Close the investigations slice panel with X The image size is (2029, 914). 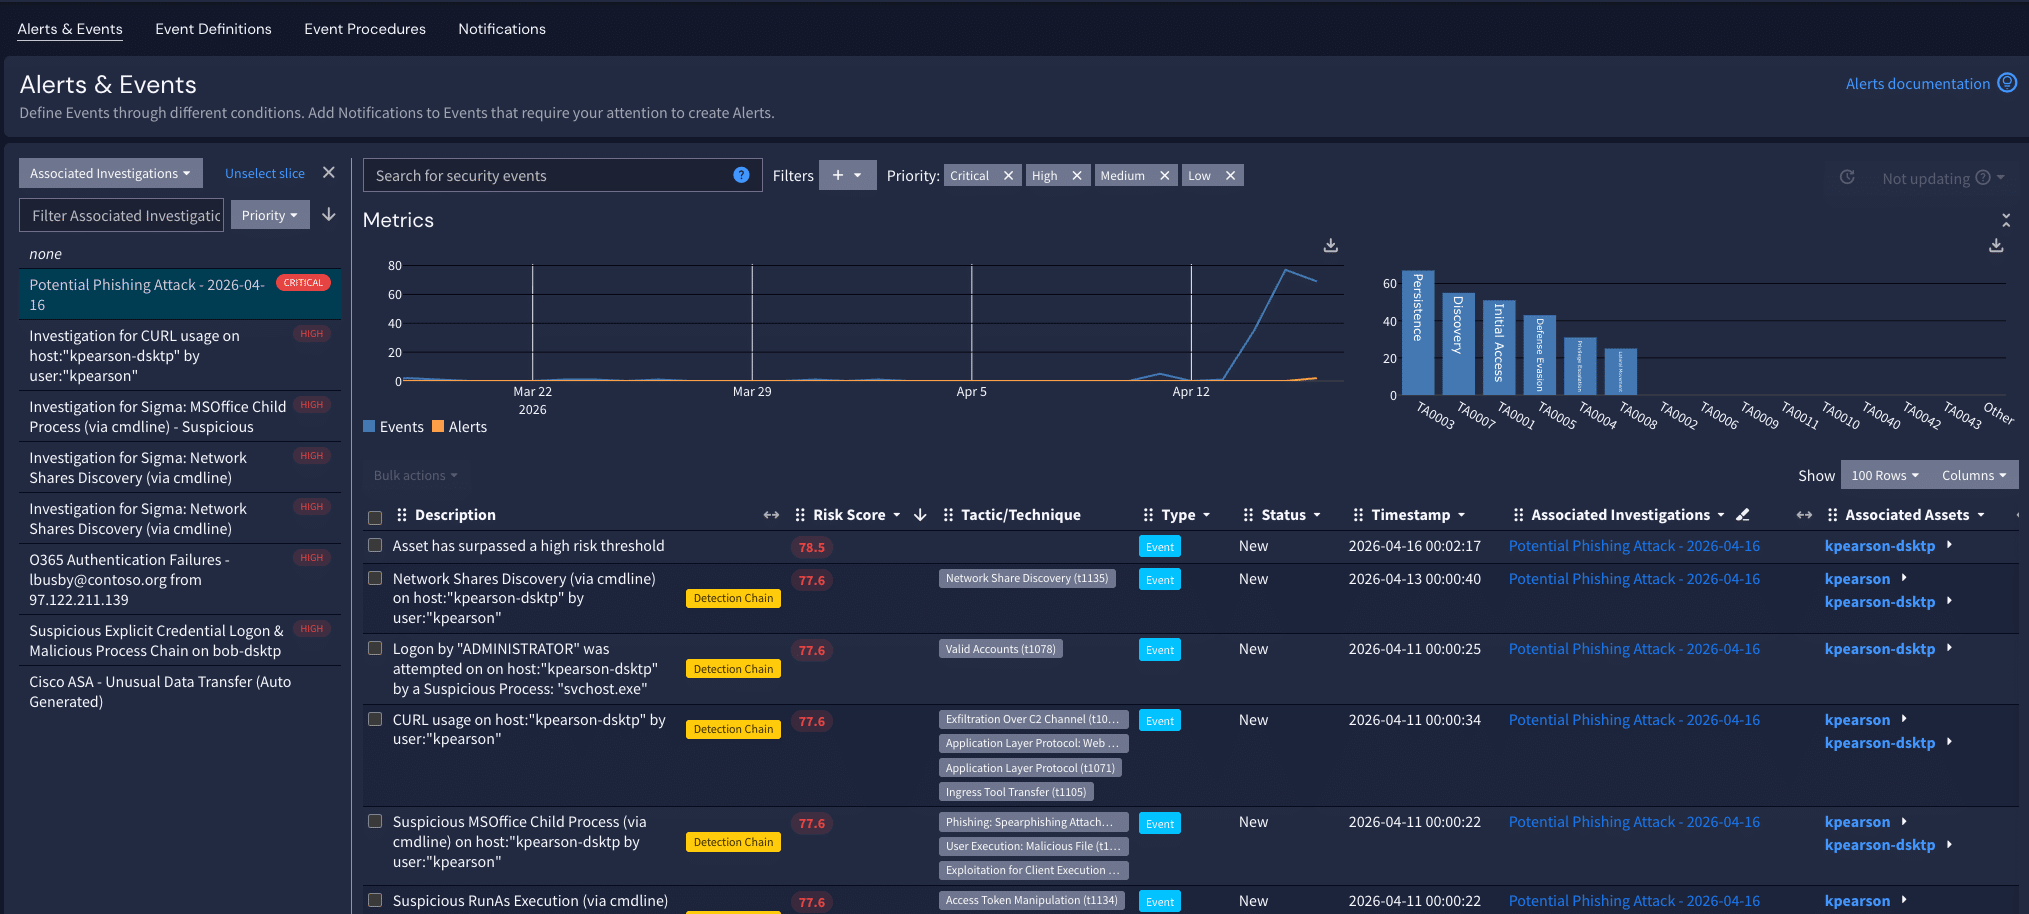[328, 173]
